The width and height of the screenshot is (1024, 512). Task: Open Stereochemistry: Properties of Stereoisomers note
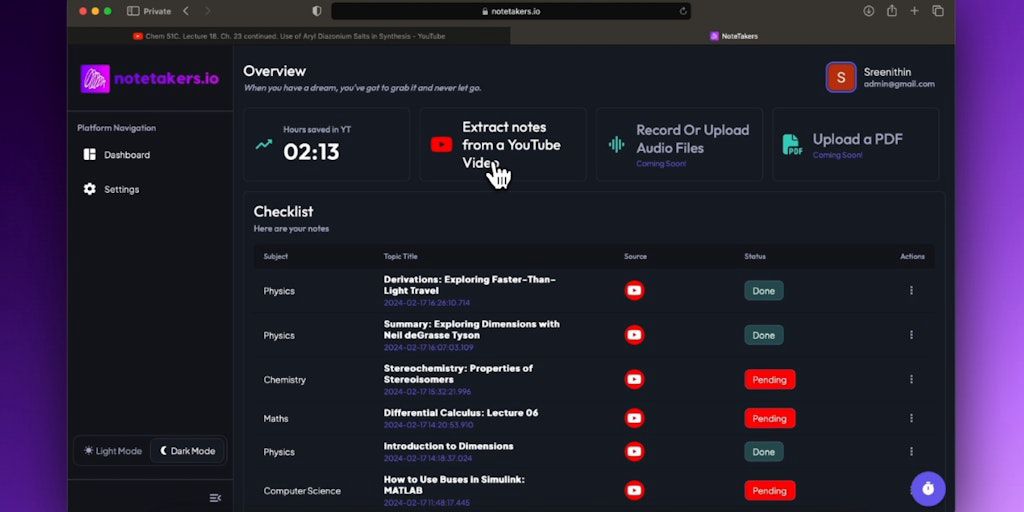[458, 374]
